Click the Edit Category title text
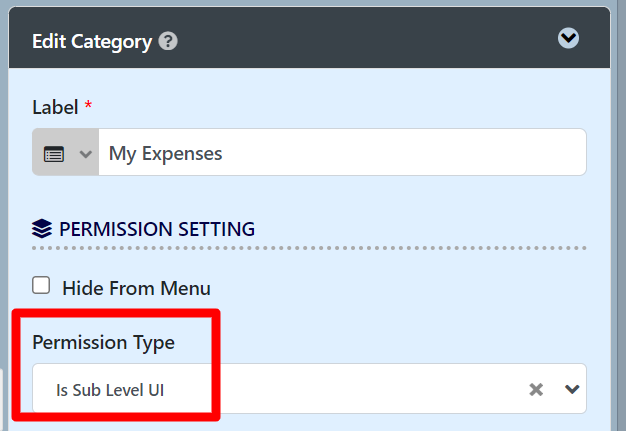The width and height of the screenshot is (626, 431). pos(92,41)
